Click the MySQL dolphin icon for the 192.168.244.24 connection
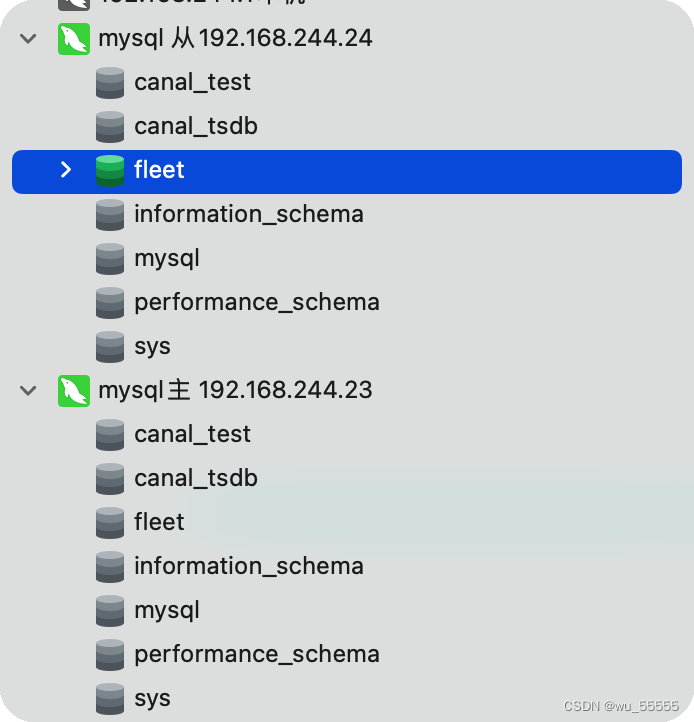The height and width of the screenshot is (722, 694). [x=74, y=39]
